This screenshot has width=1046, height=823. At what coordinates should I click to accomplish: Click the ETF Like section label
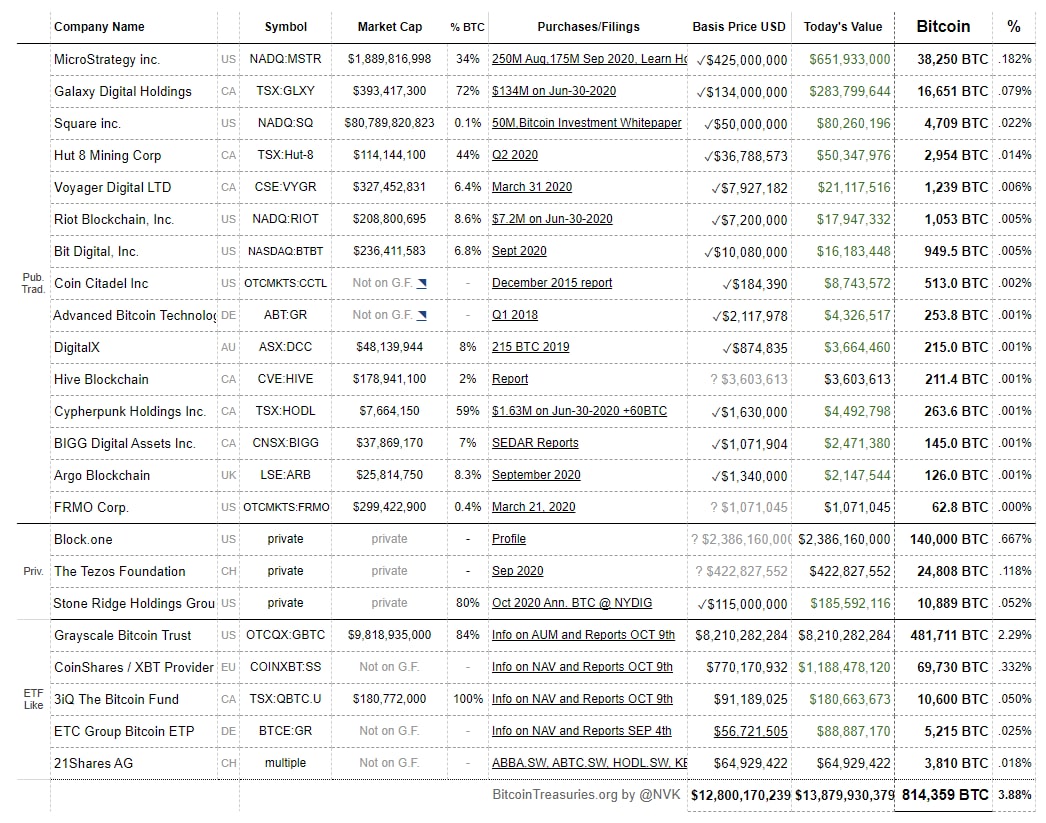pyautogui.click(x=33, y=699)
